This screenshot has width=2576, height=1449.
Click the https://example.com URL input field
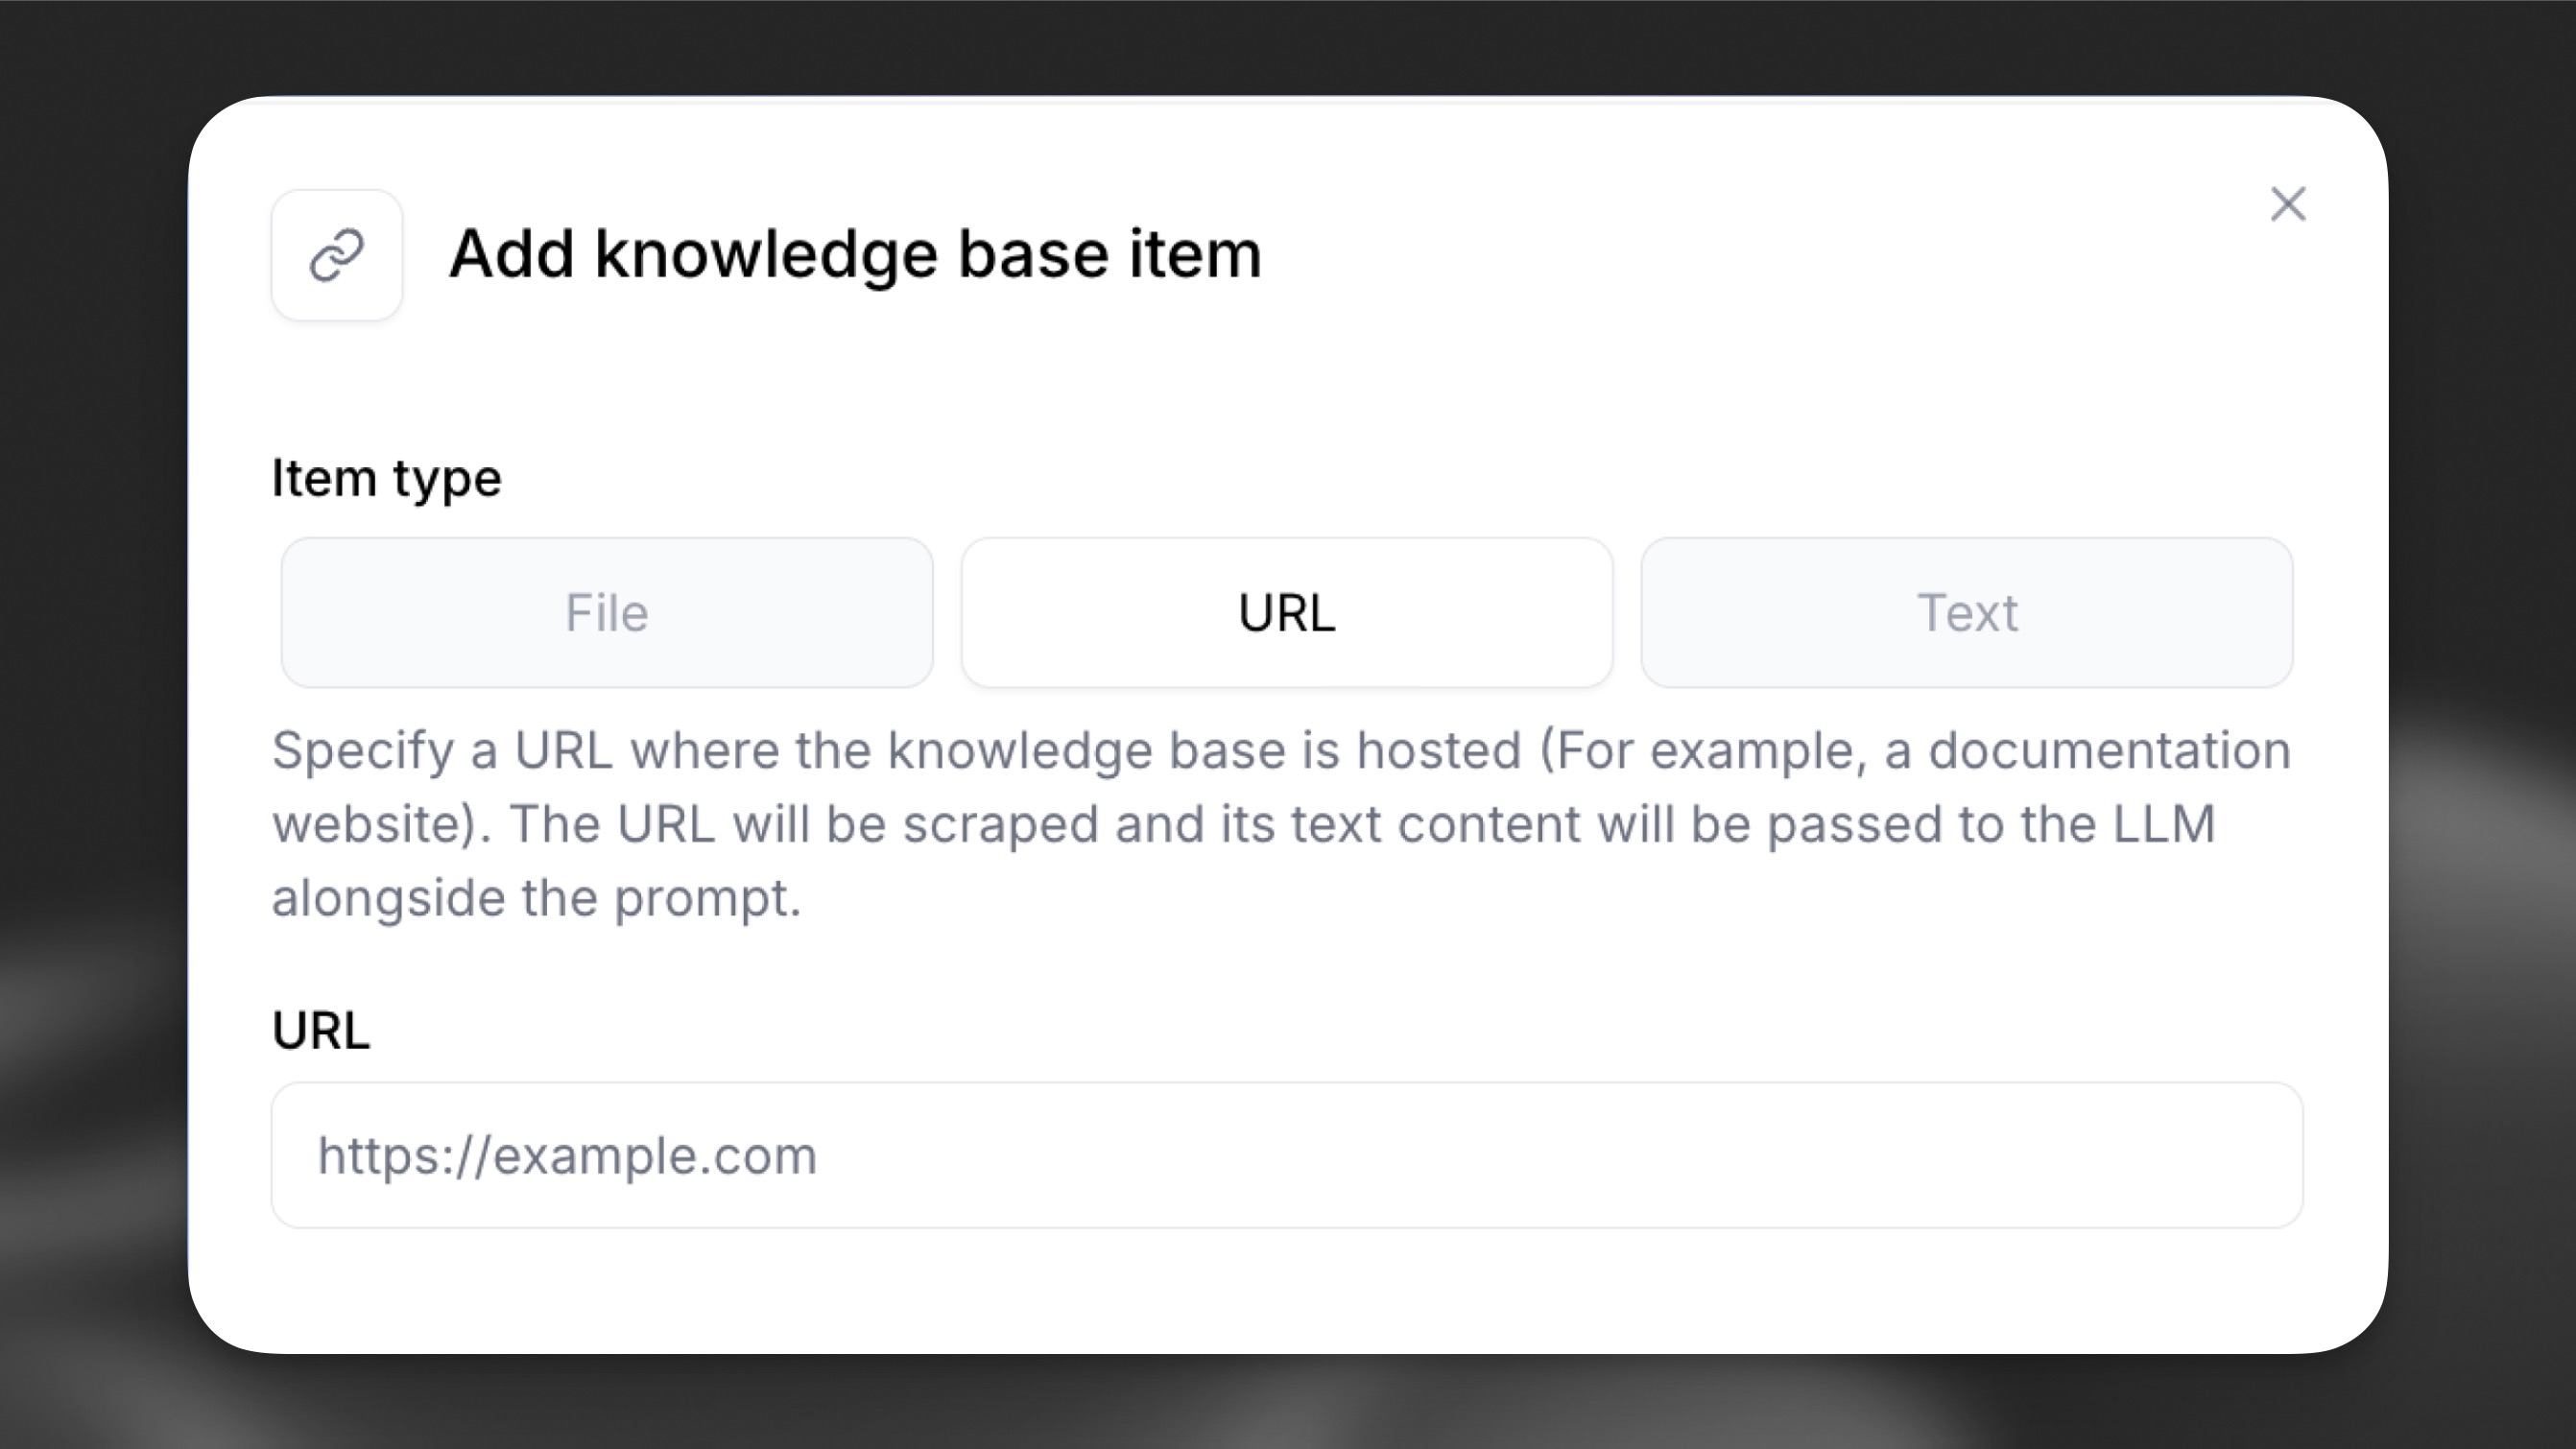pyautogui.click(x=1286, y=1154)
